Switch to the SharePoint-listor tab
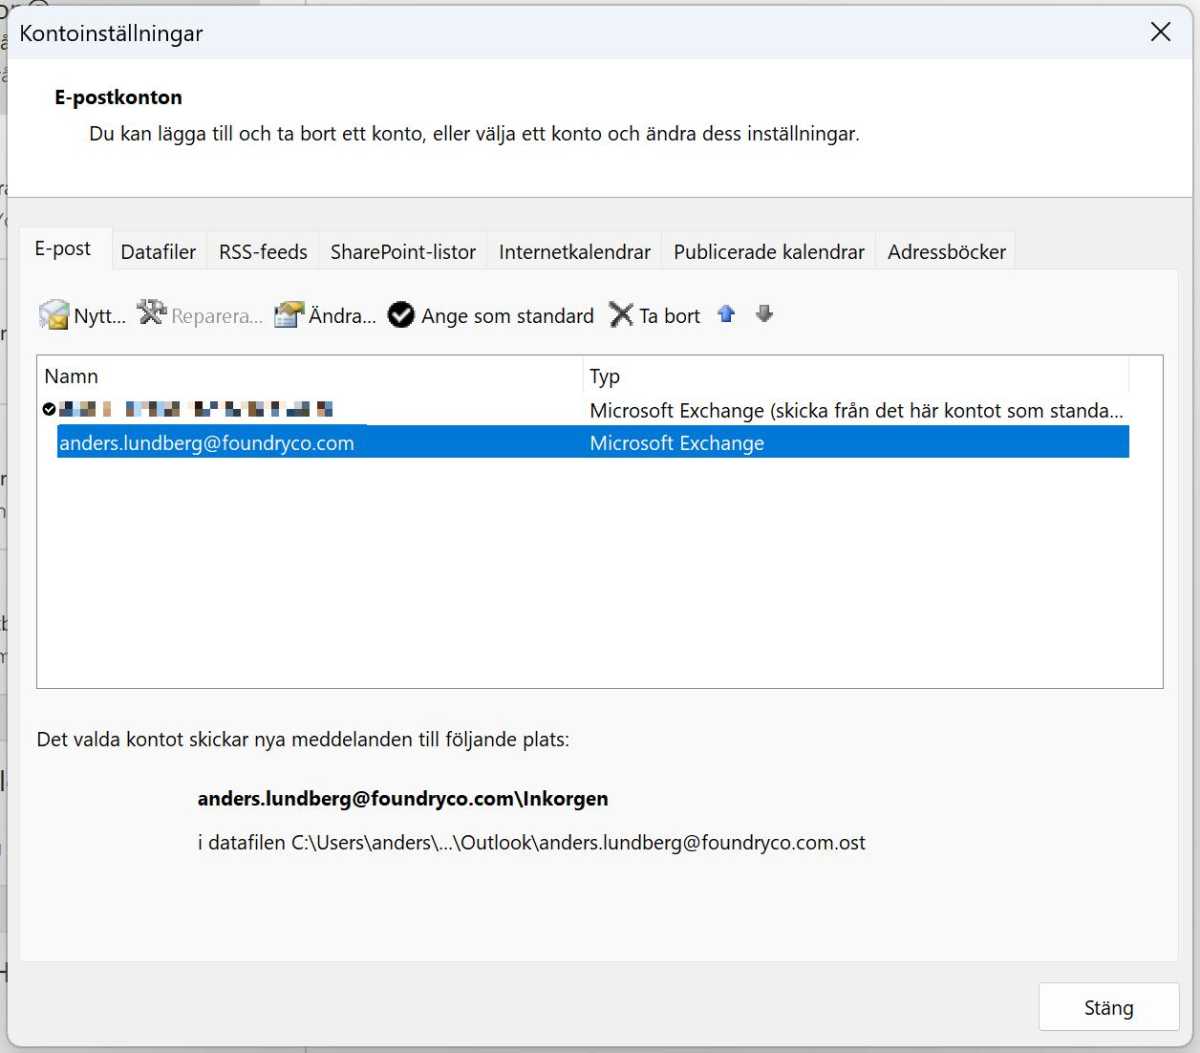This screenshot has width=1200, height=1053. [x=402, y=251]
